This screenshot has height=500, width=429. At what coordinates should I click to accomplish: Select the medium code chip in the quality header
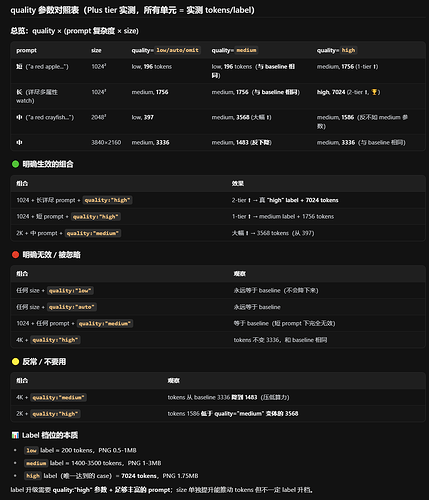[x=246, y=50]
